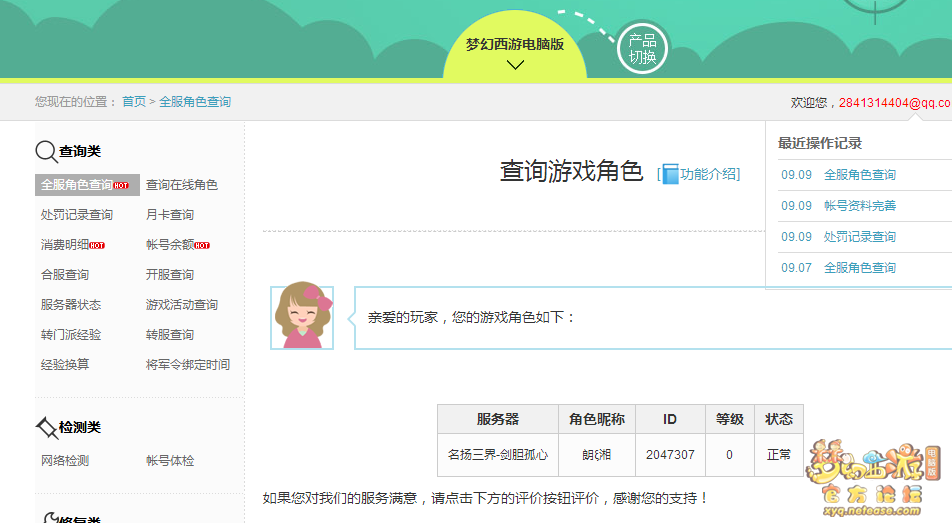Click the 功能介绍 book icon

670,174
